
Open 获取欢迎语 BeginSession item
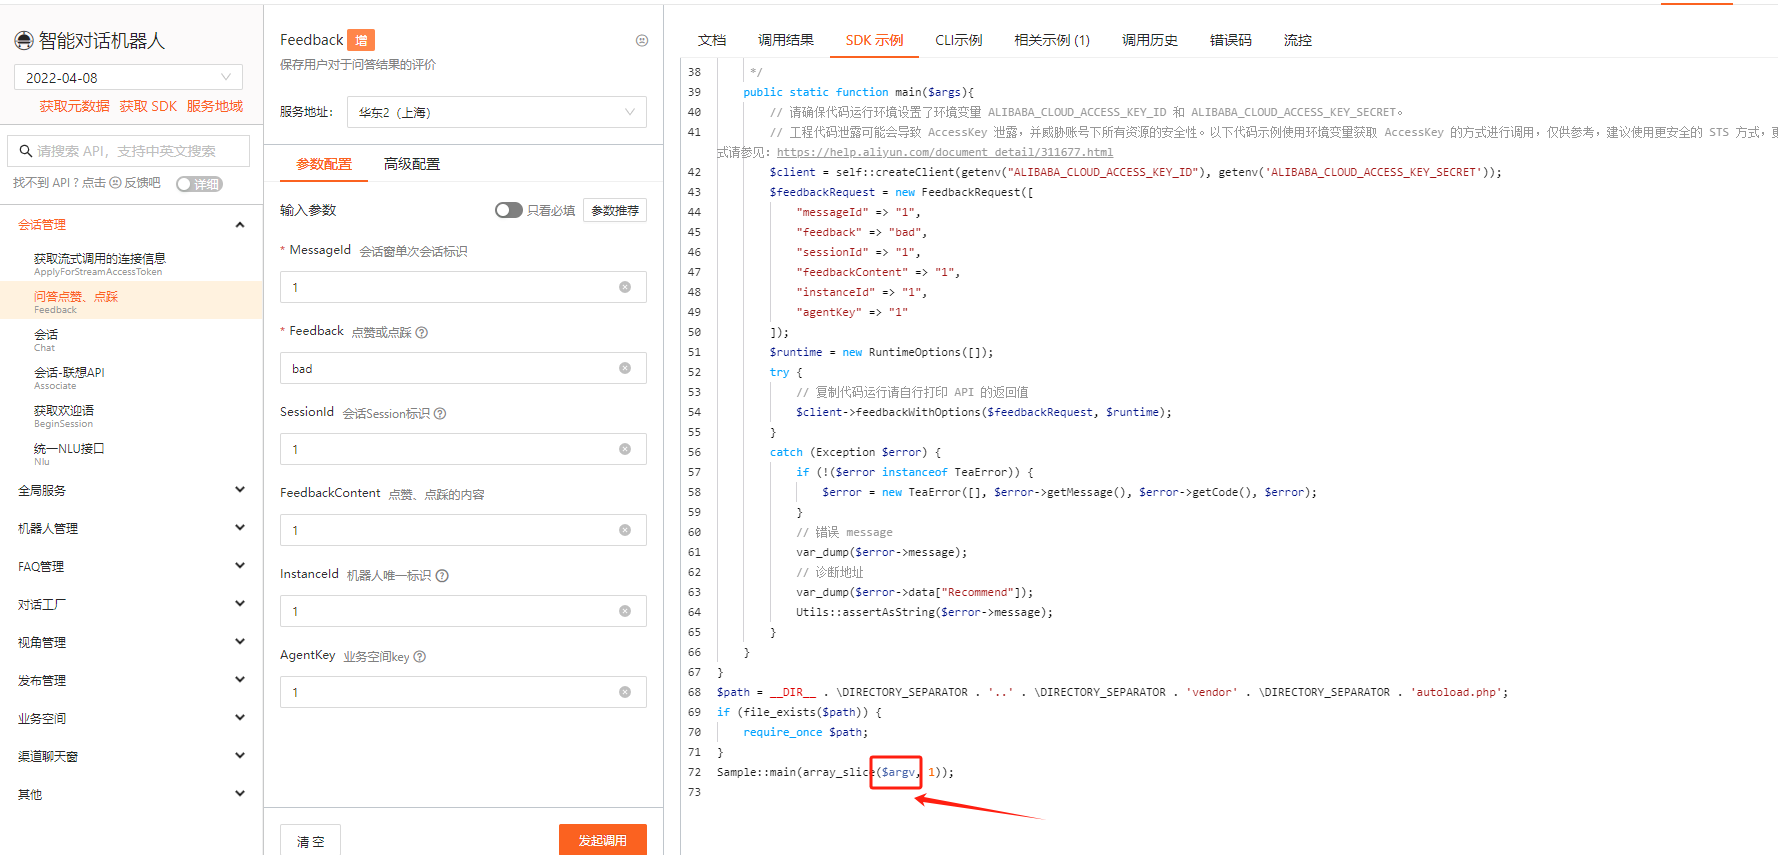(131, 416)
